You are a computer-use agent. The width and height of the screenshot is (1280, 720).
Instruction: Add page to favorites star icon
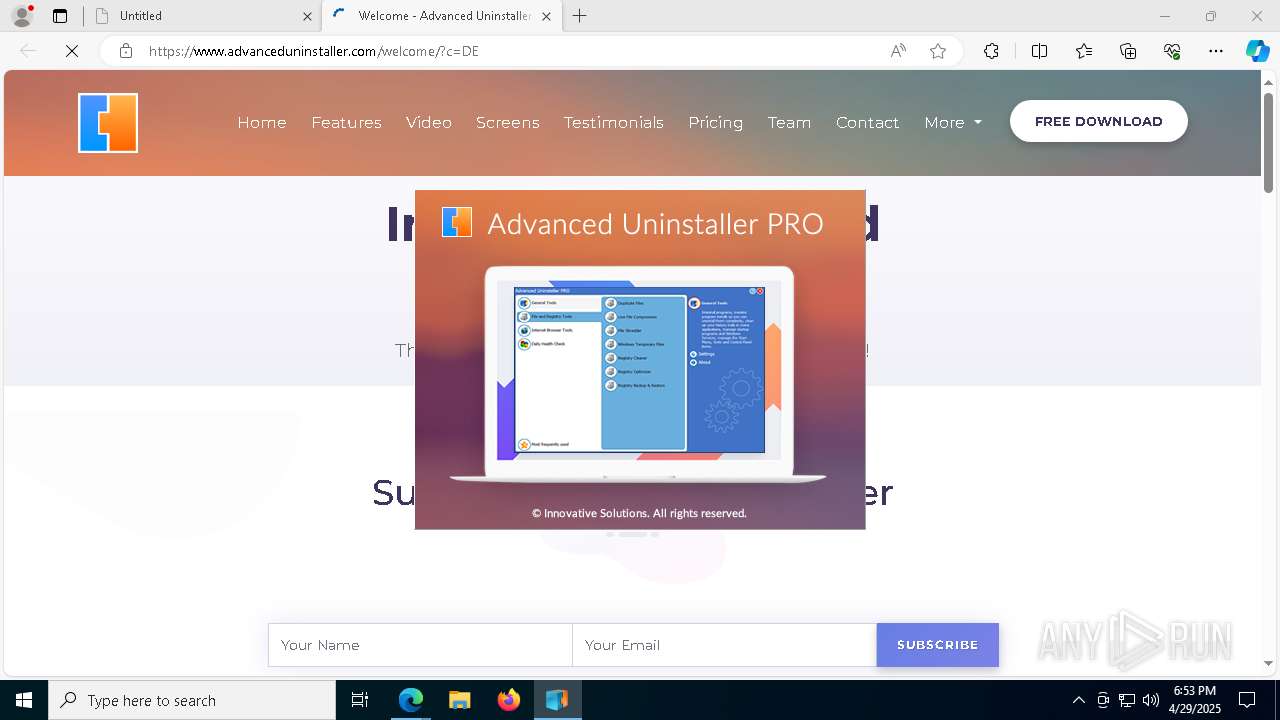coord(938,51)
